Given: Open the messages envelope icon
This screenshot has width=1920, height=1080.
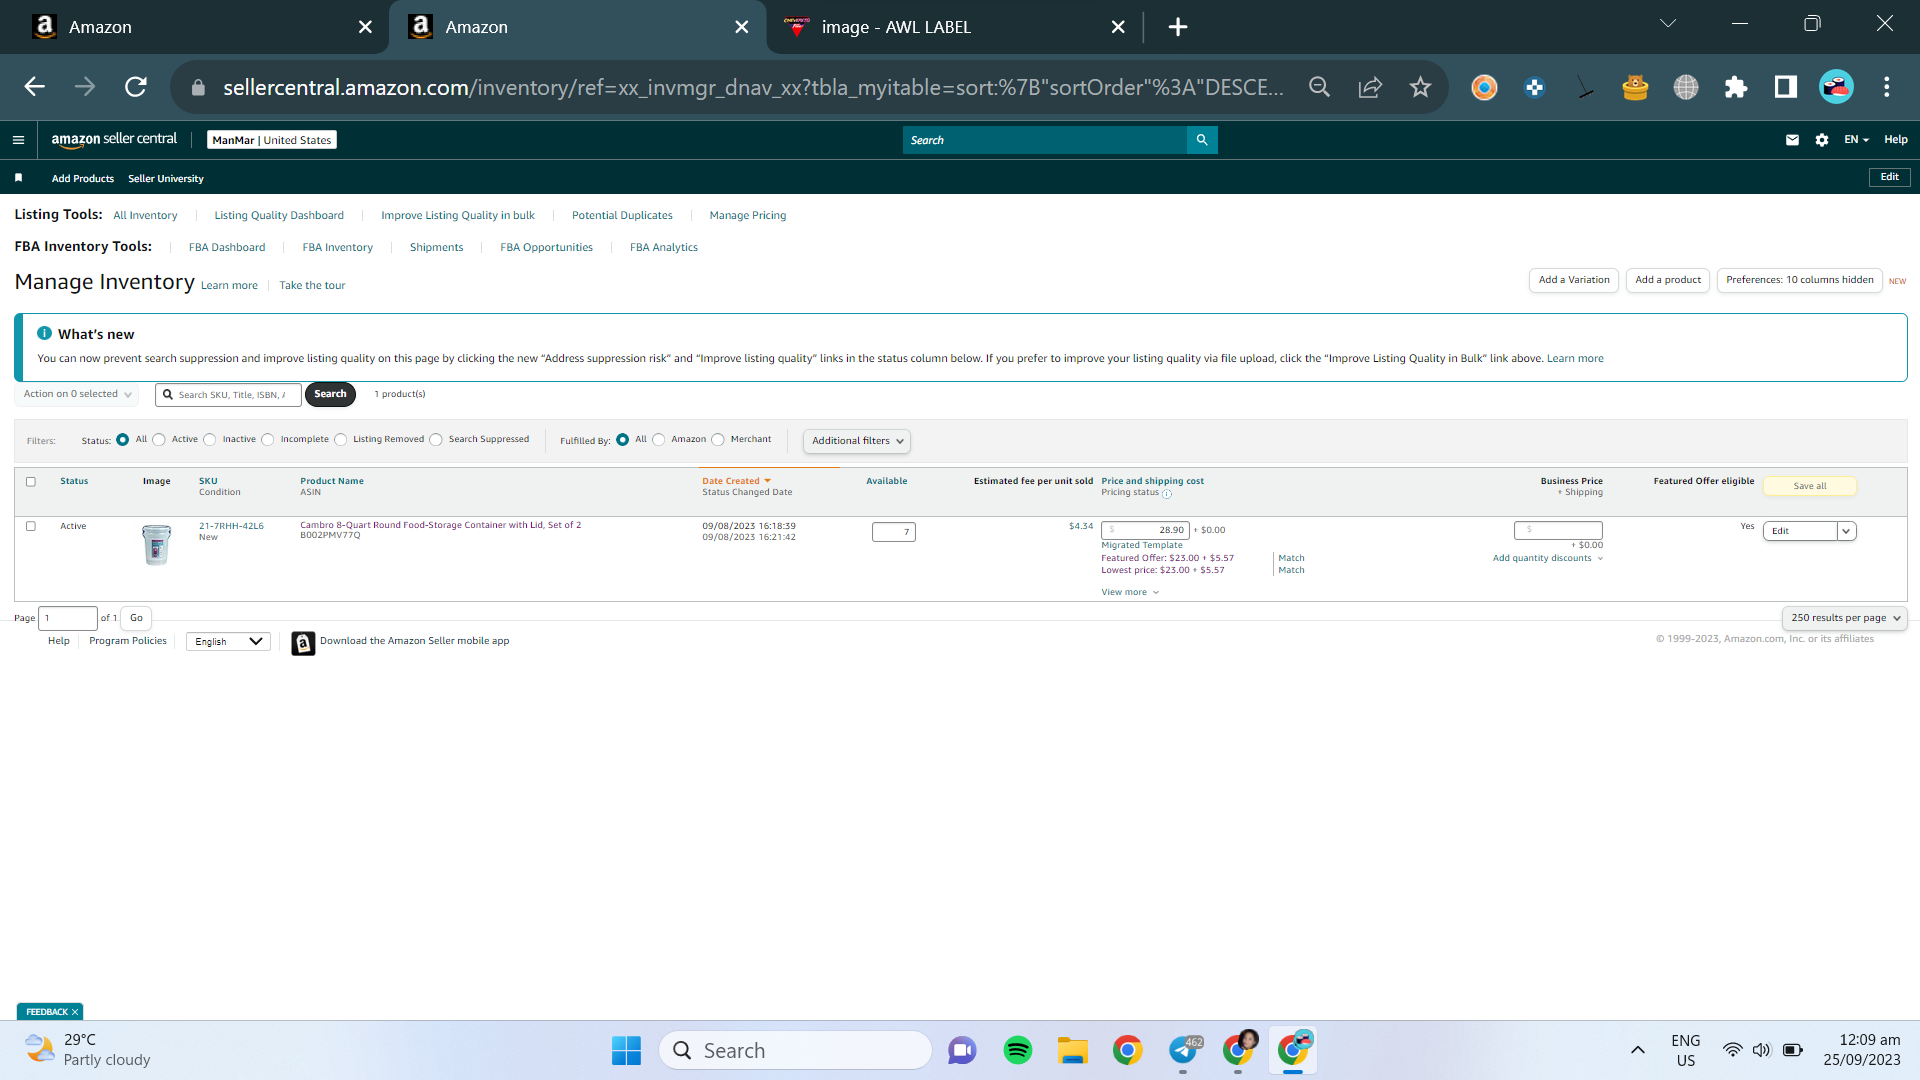Looking at the screenshot, I should 1792,140.
